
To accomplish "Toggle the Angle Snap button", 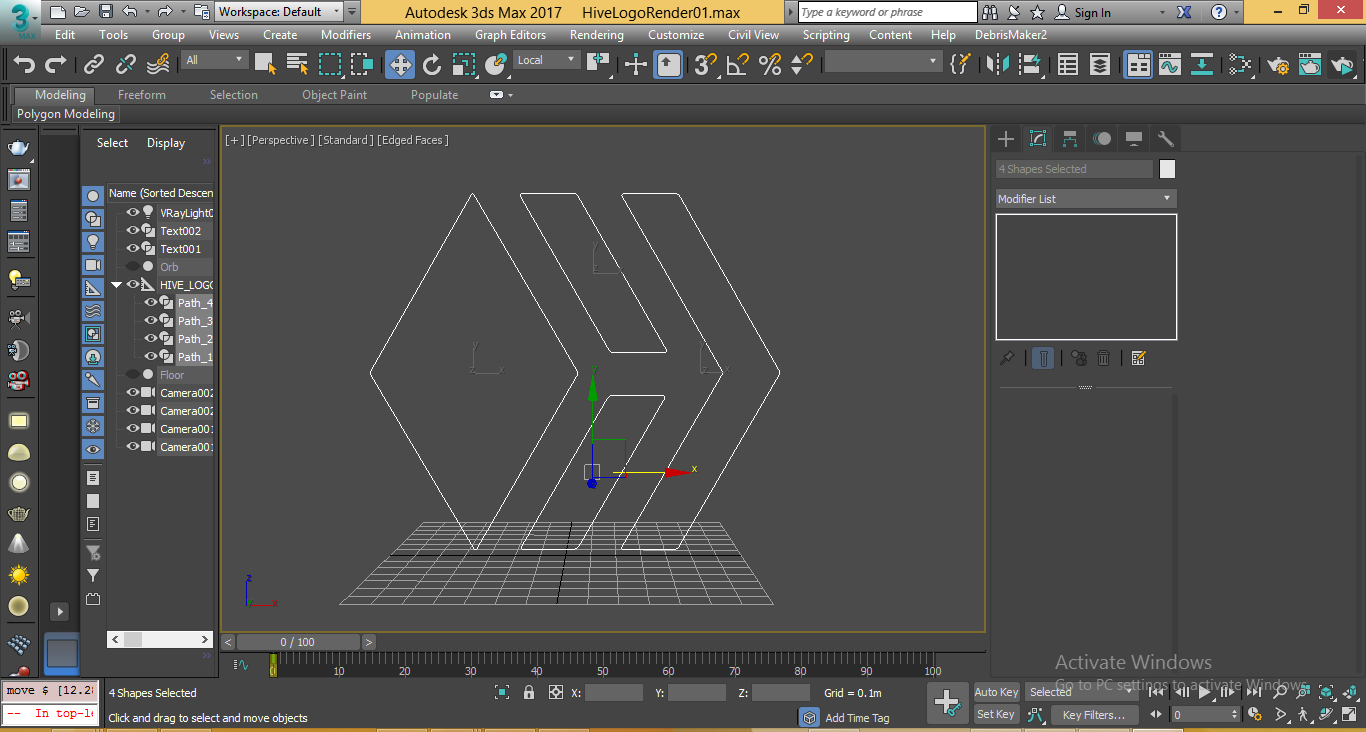I will [x=738, y=65].
